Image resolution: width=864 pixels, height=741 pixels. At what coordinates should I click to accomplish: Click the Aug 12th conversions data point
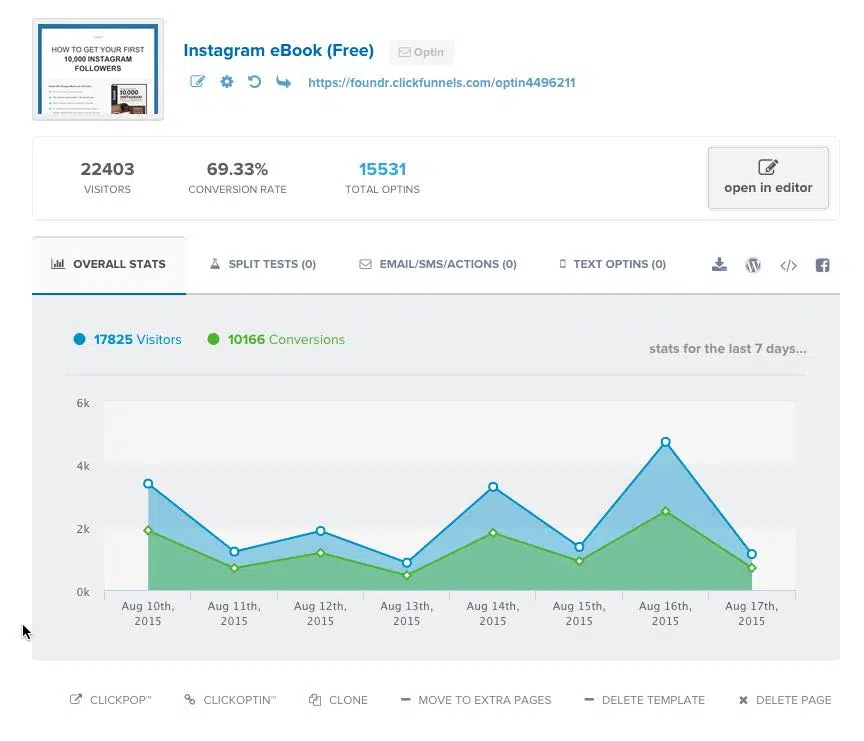pos(321,553)
